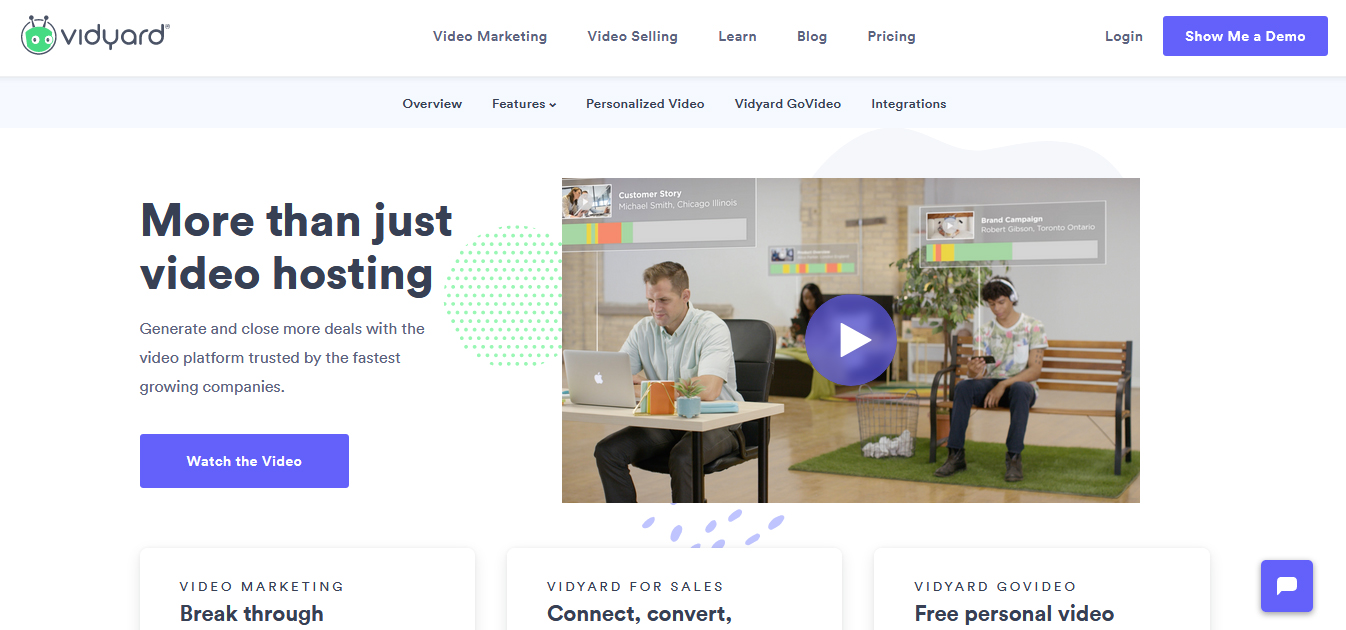
Task: Open the Video Selling menu
Action: [632, 36]
